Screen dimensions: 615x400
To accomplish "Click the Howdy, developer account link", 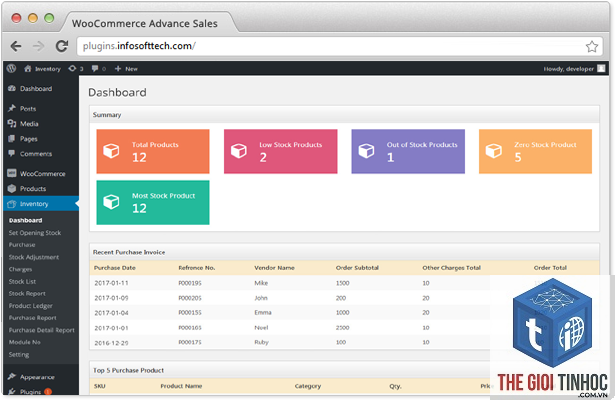I will tap(568, 69).
